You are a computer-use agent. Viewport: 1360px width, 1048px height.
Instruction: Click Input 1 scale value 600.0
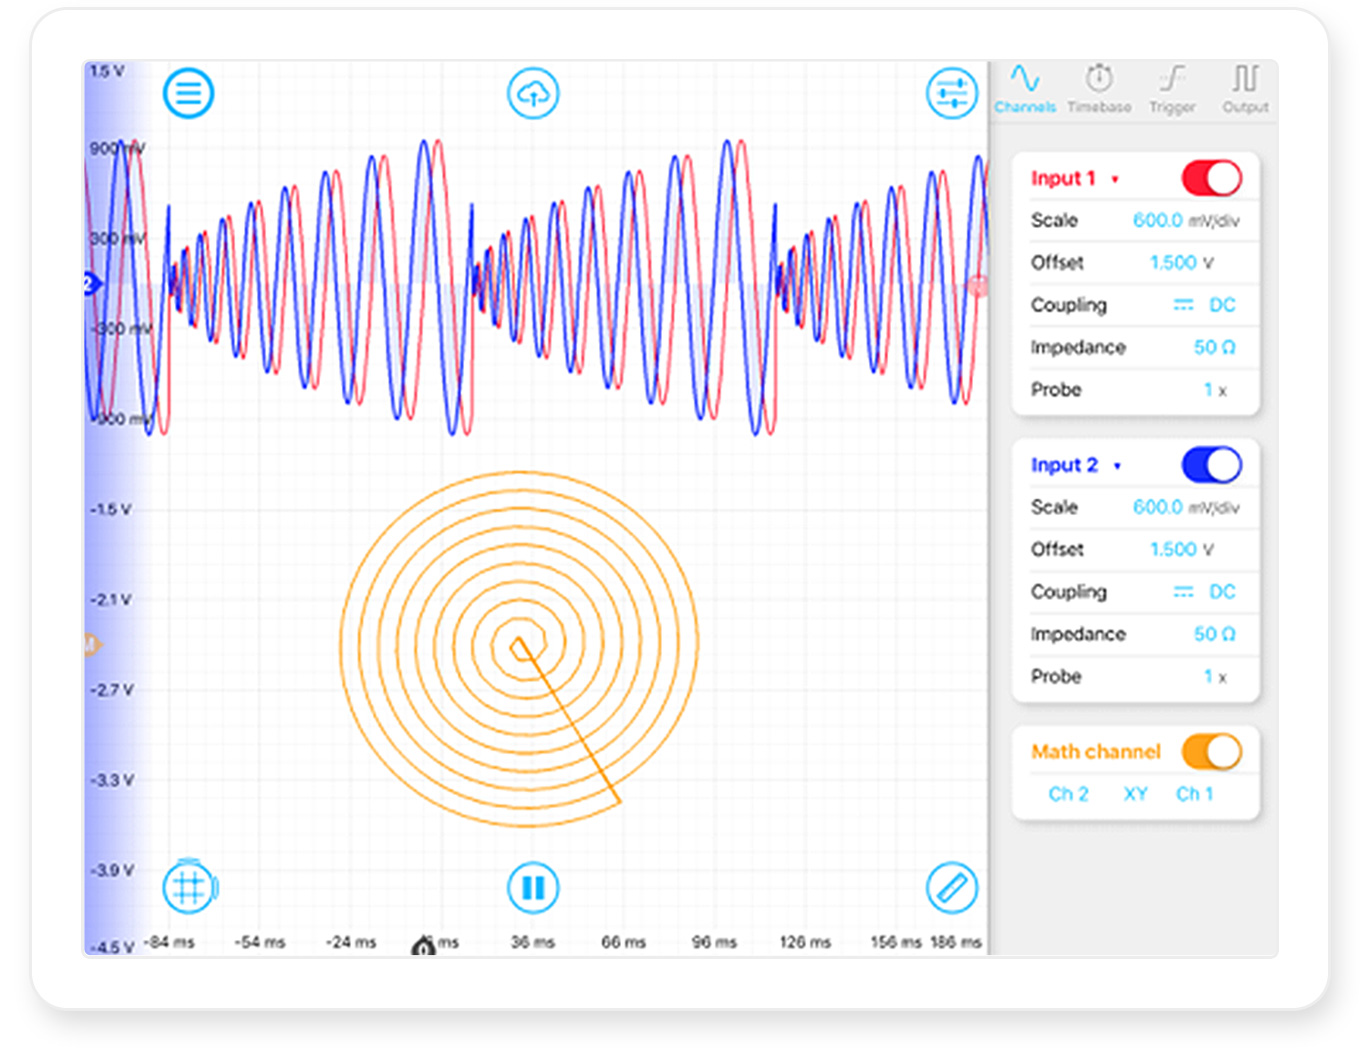click(x=1157, y=220)
